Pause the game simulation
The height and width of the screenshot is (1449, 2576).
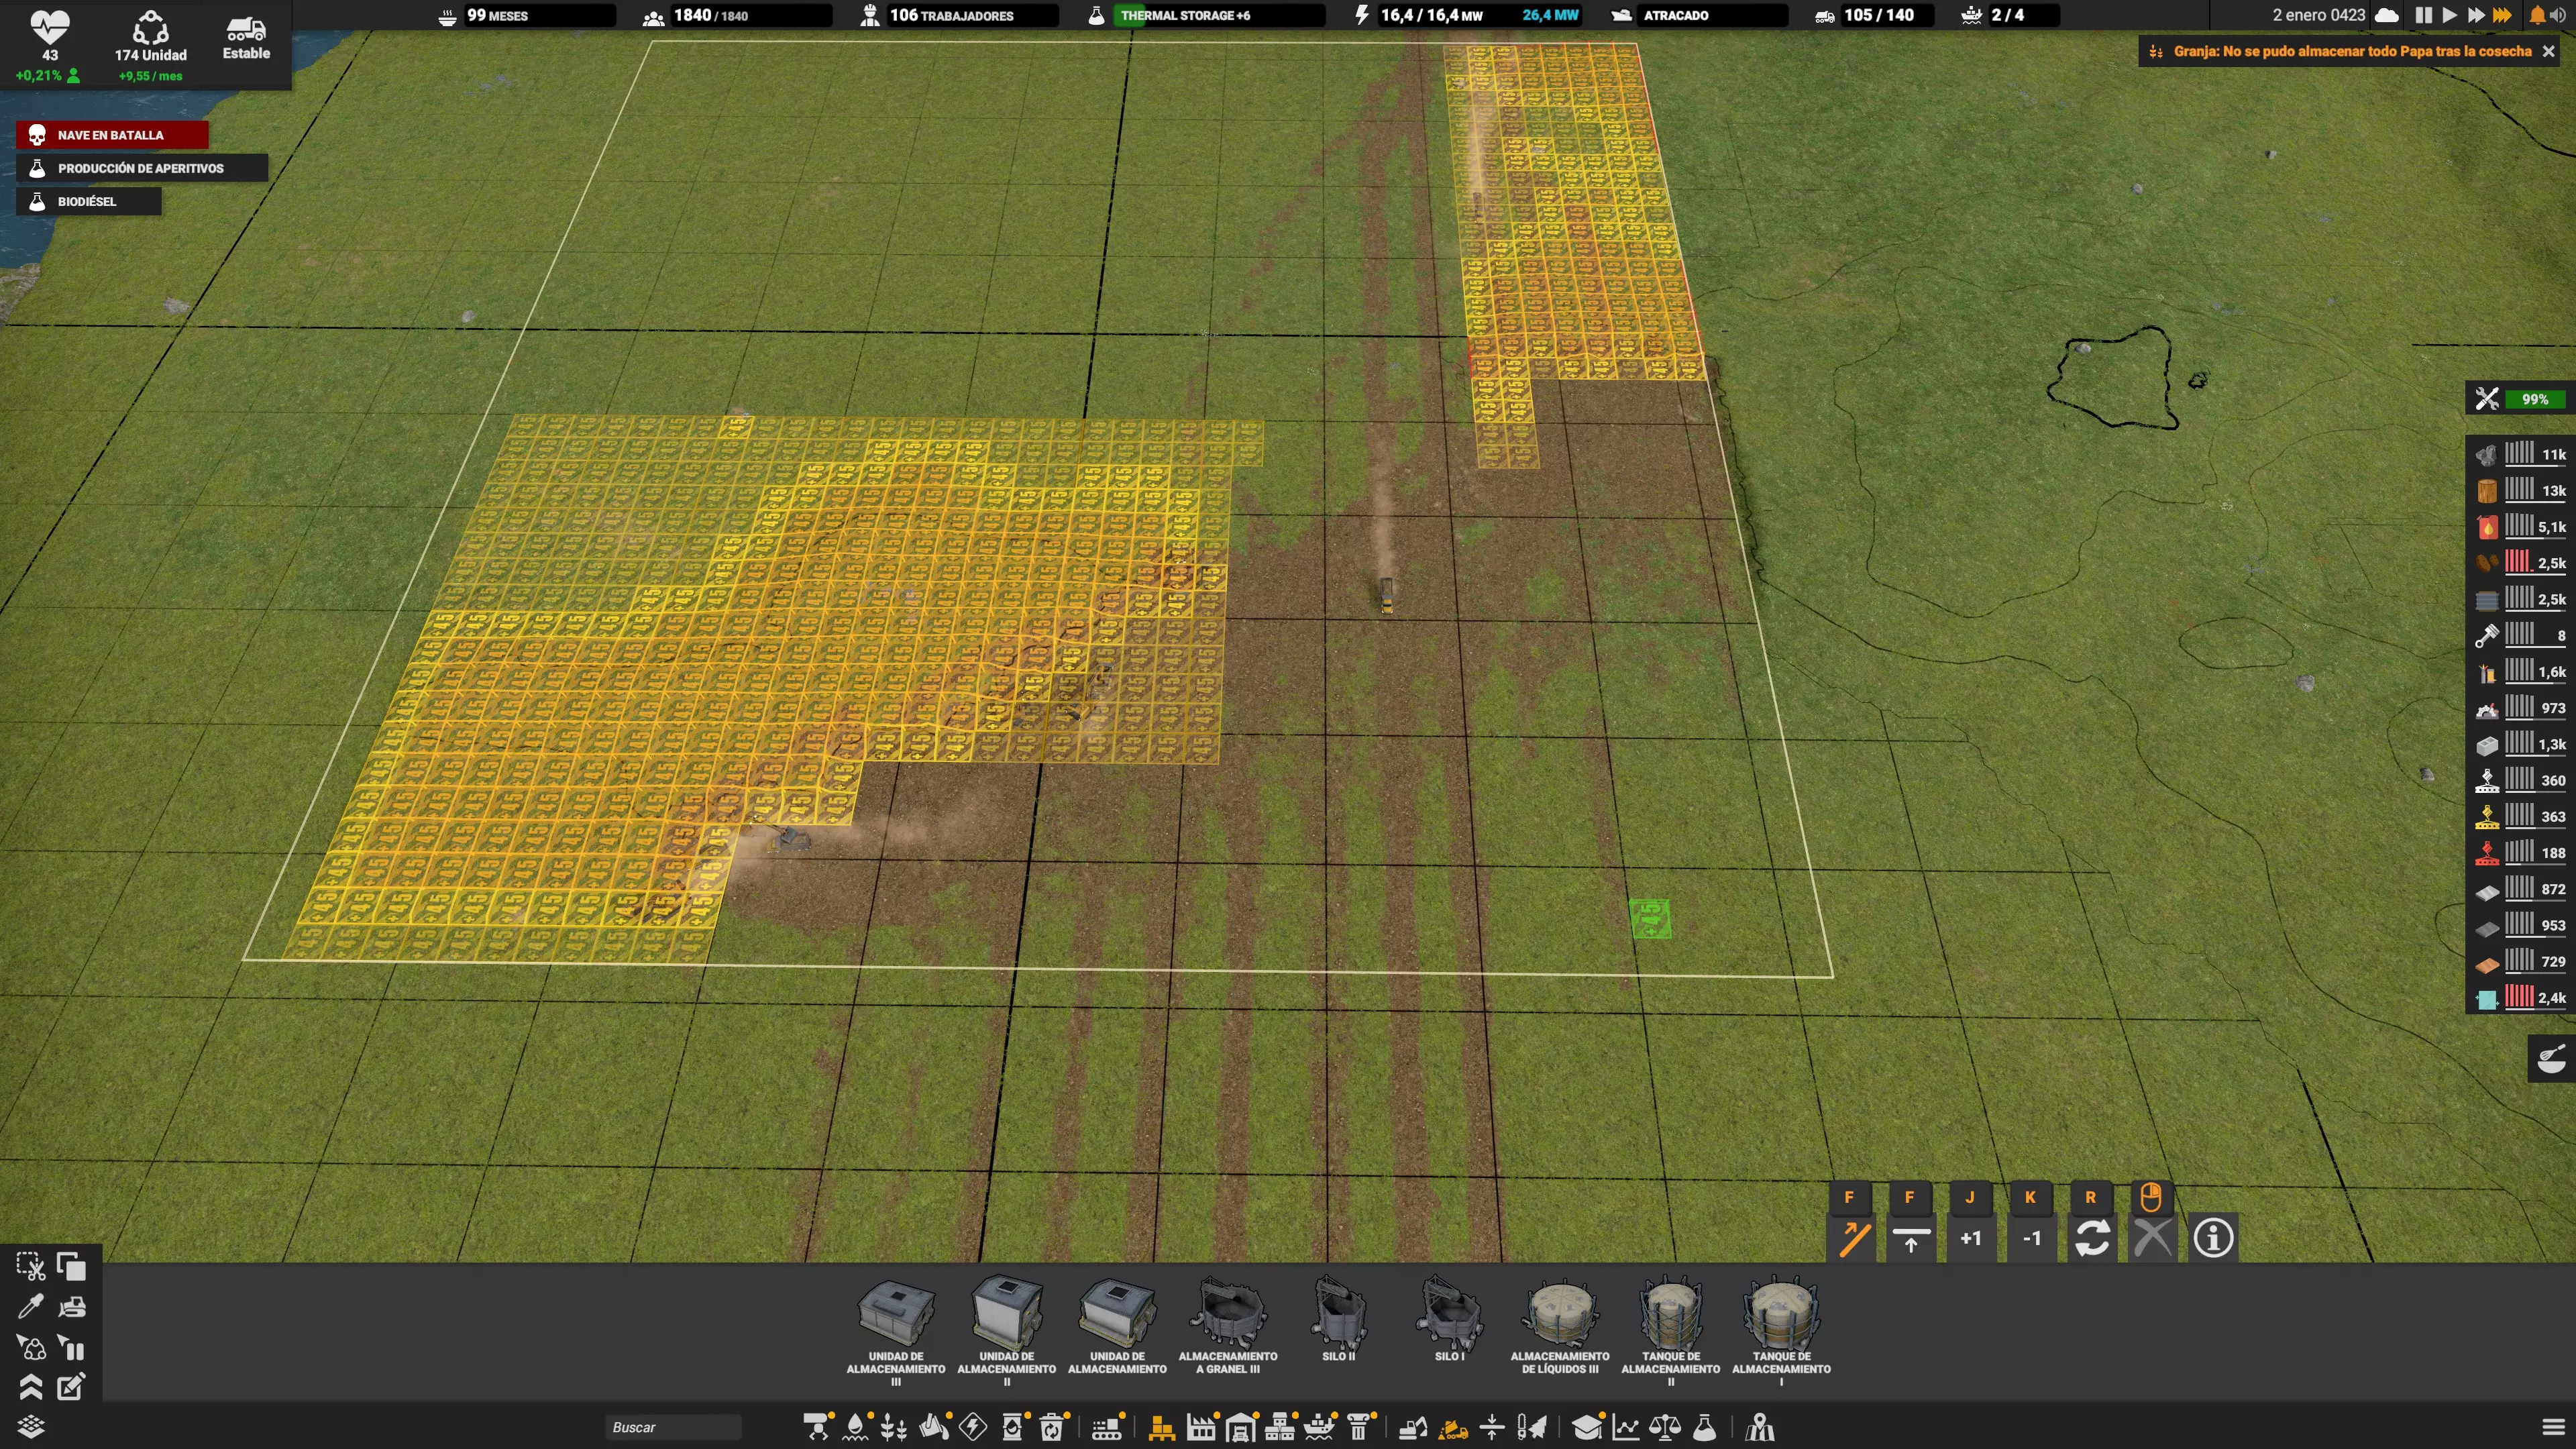click(x=2423, y=15)
